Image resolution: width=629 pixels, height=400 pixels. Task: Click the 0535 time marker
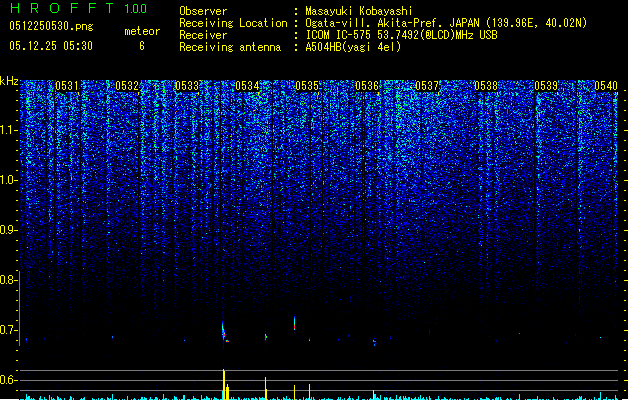click(307, 86)
